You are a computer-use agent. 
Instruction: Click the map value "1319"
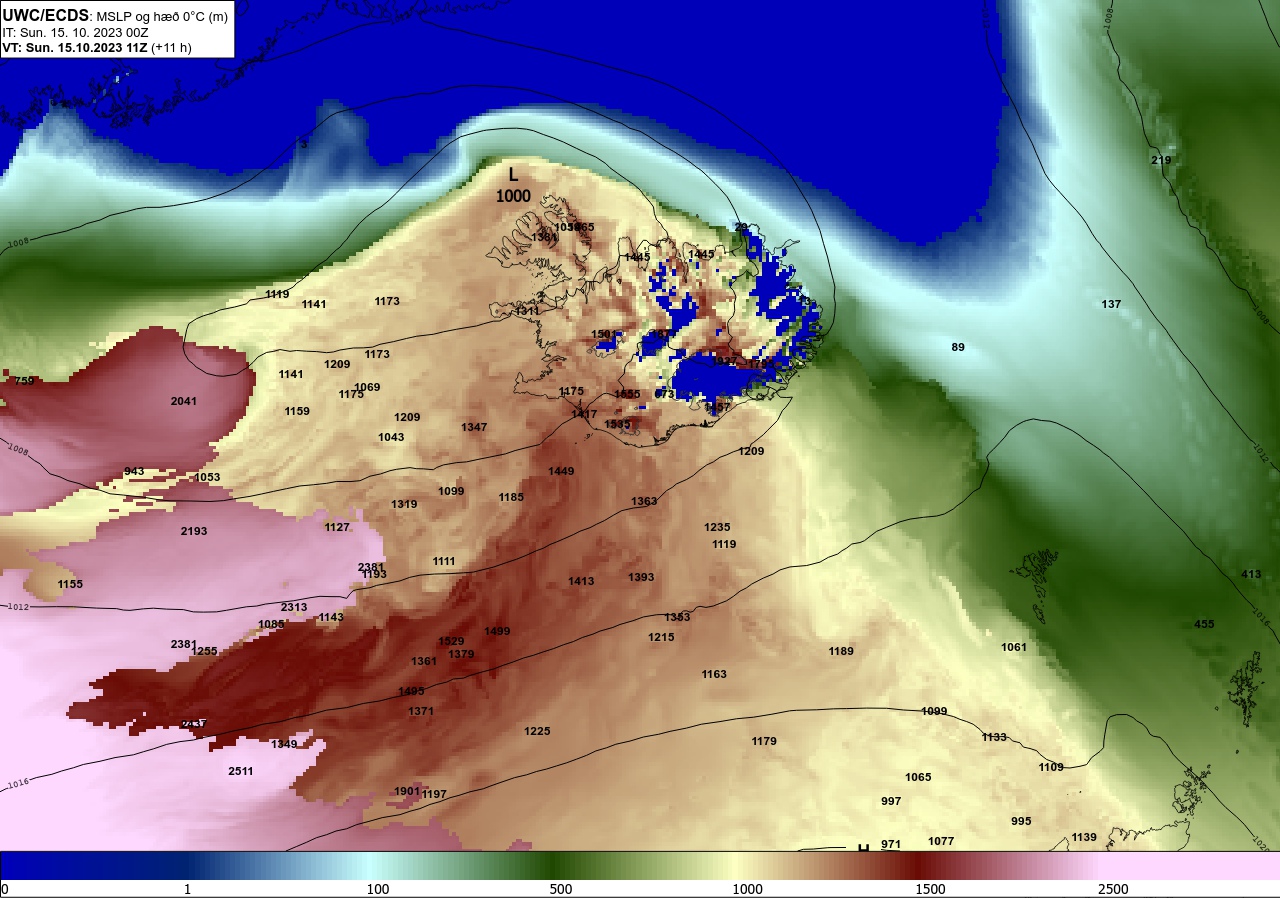pyautogui.click(x=404, y=504)
